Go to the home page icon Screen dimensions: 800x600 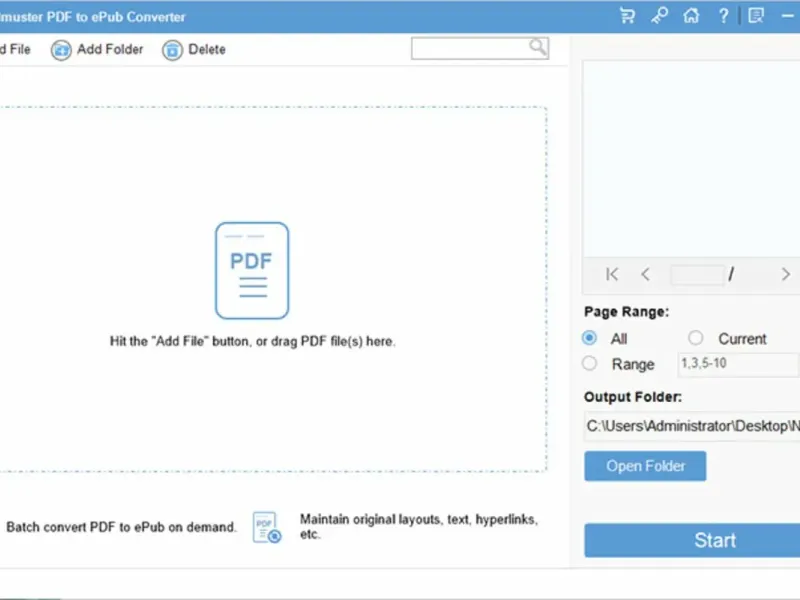691,16
